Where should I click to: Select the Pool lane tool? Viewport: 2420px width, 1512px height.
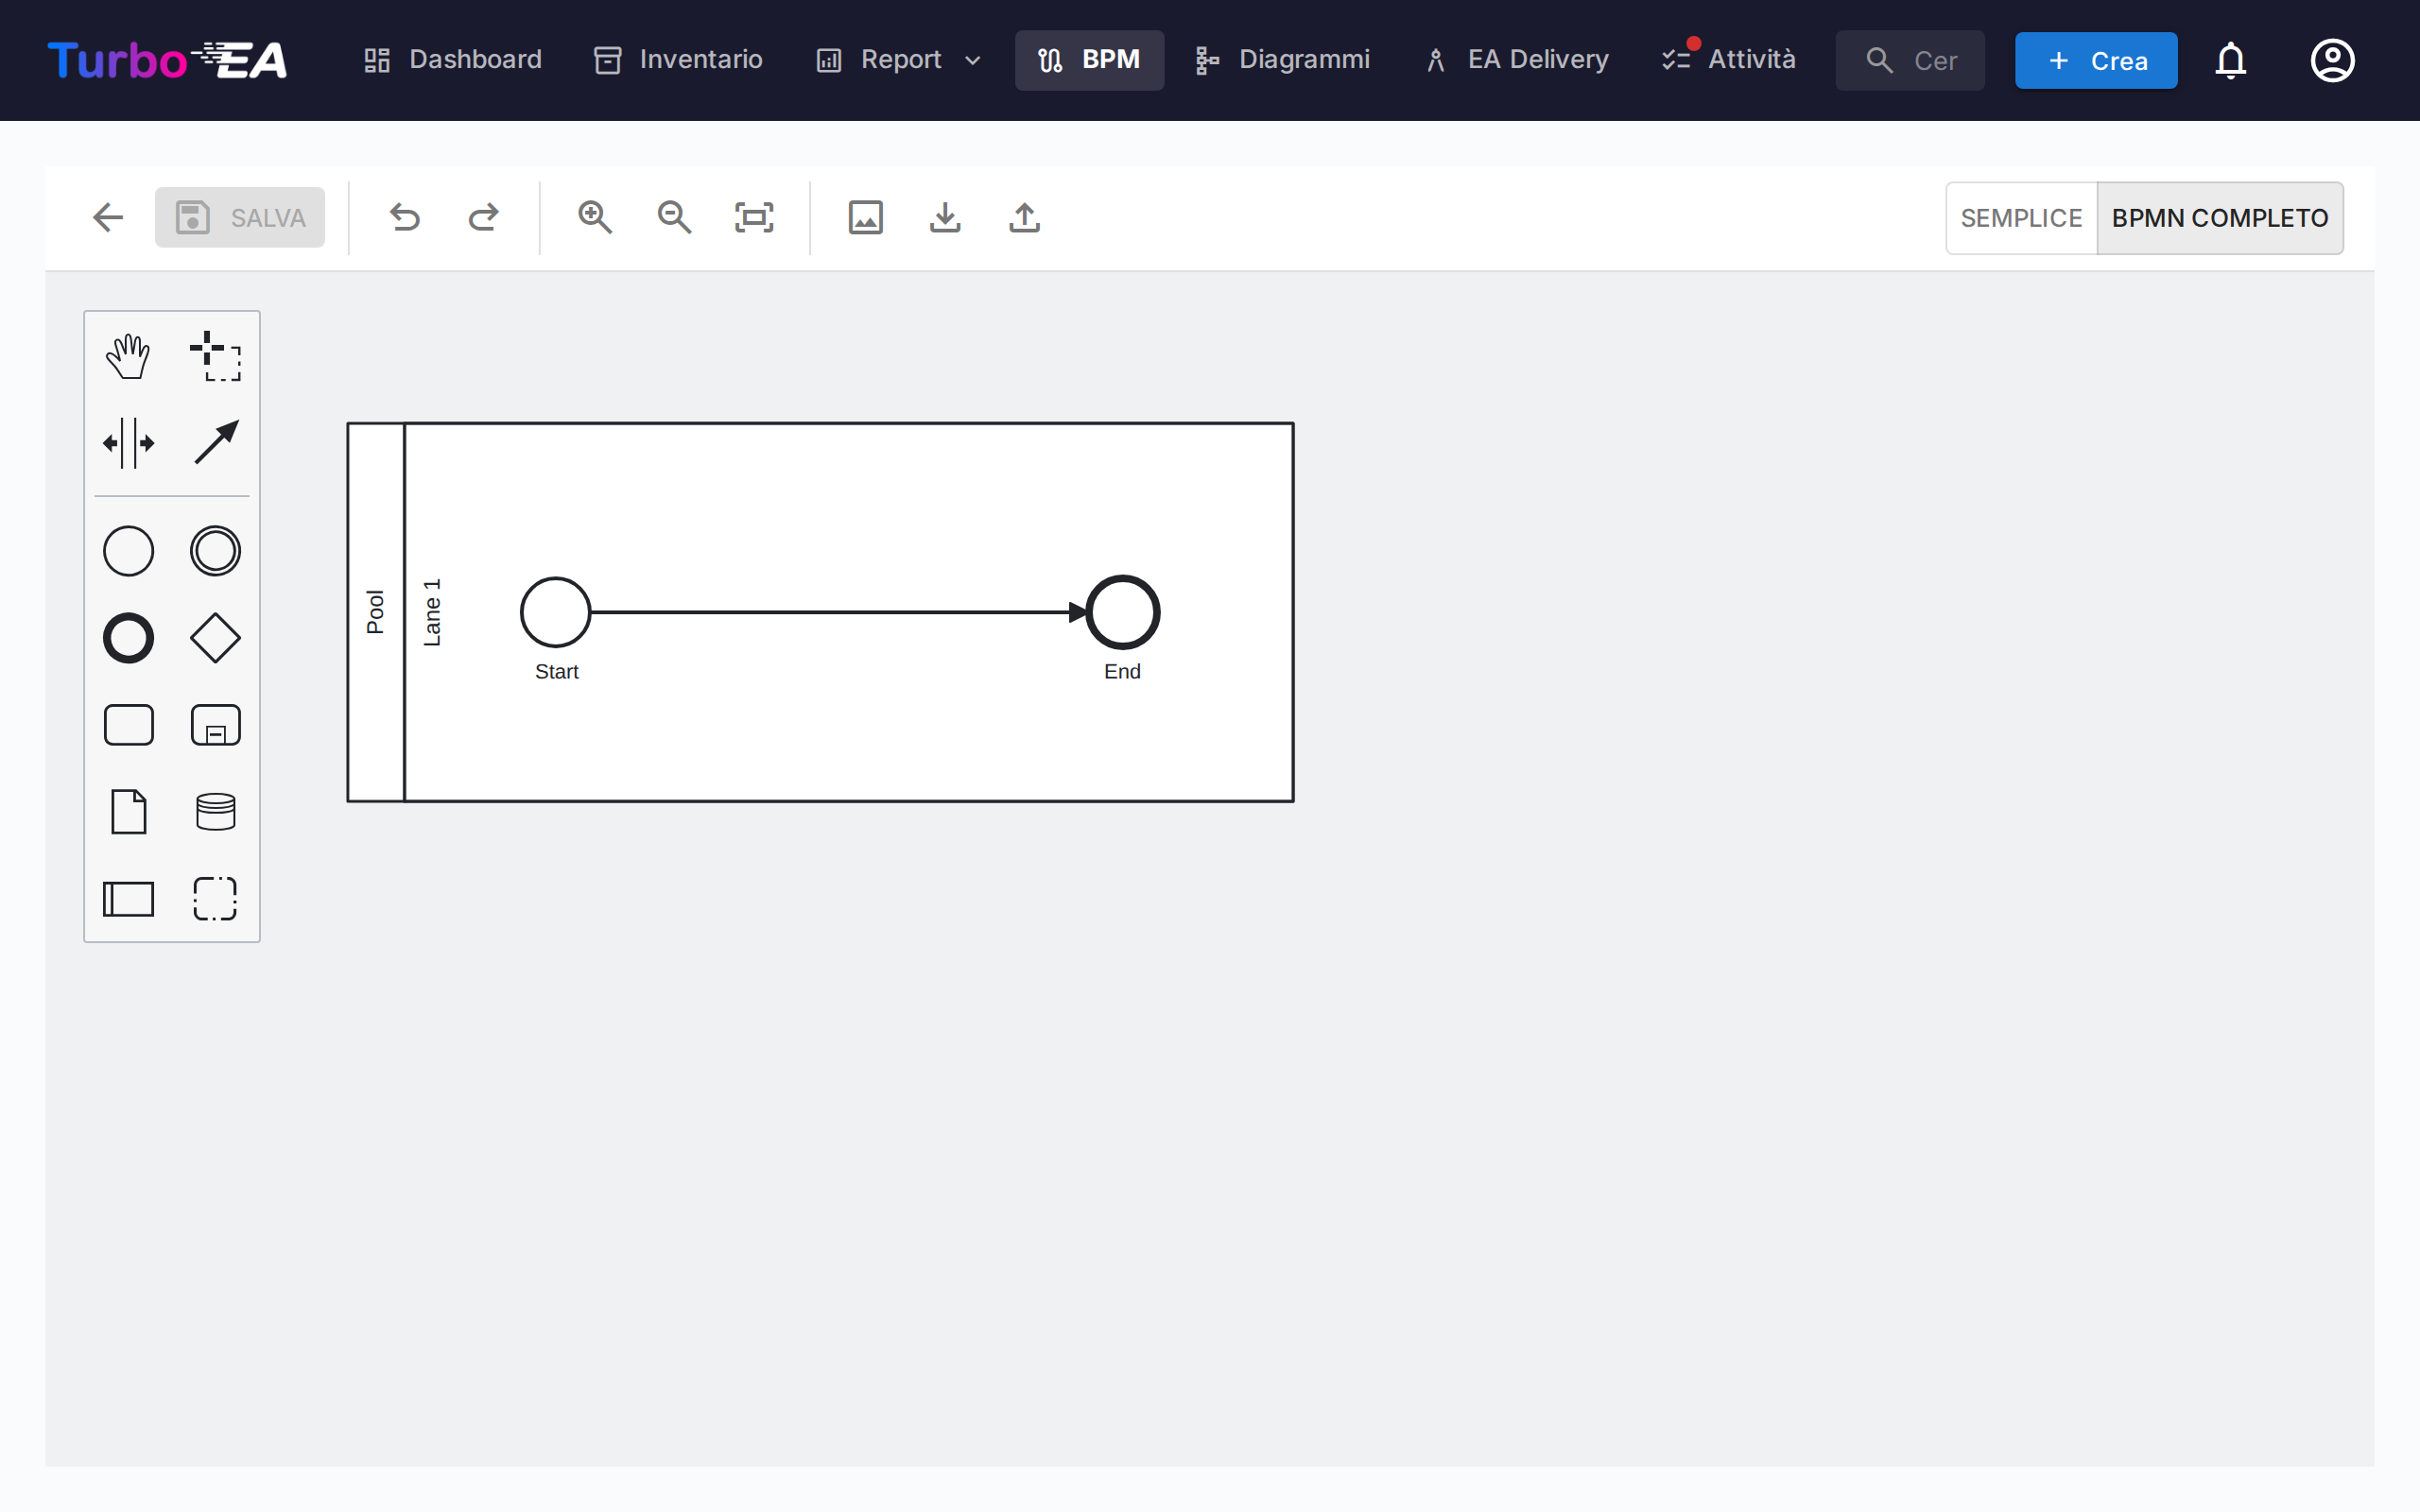127,898
